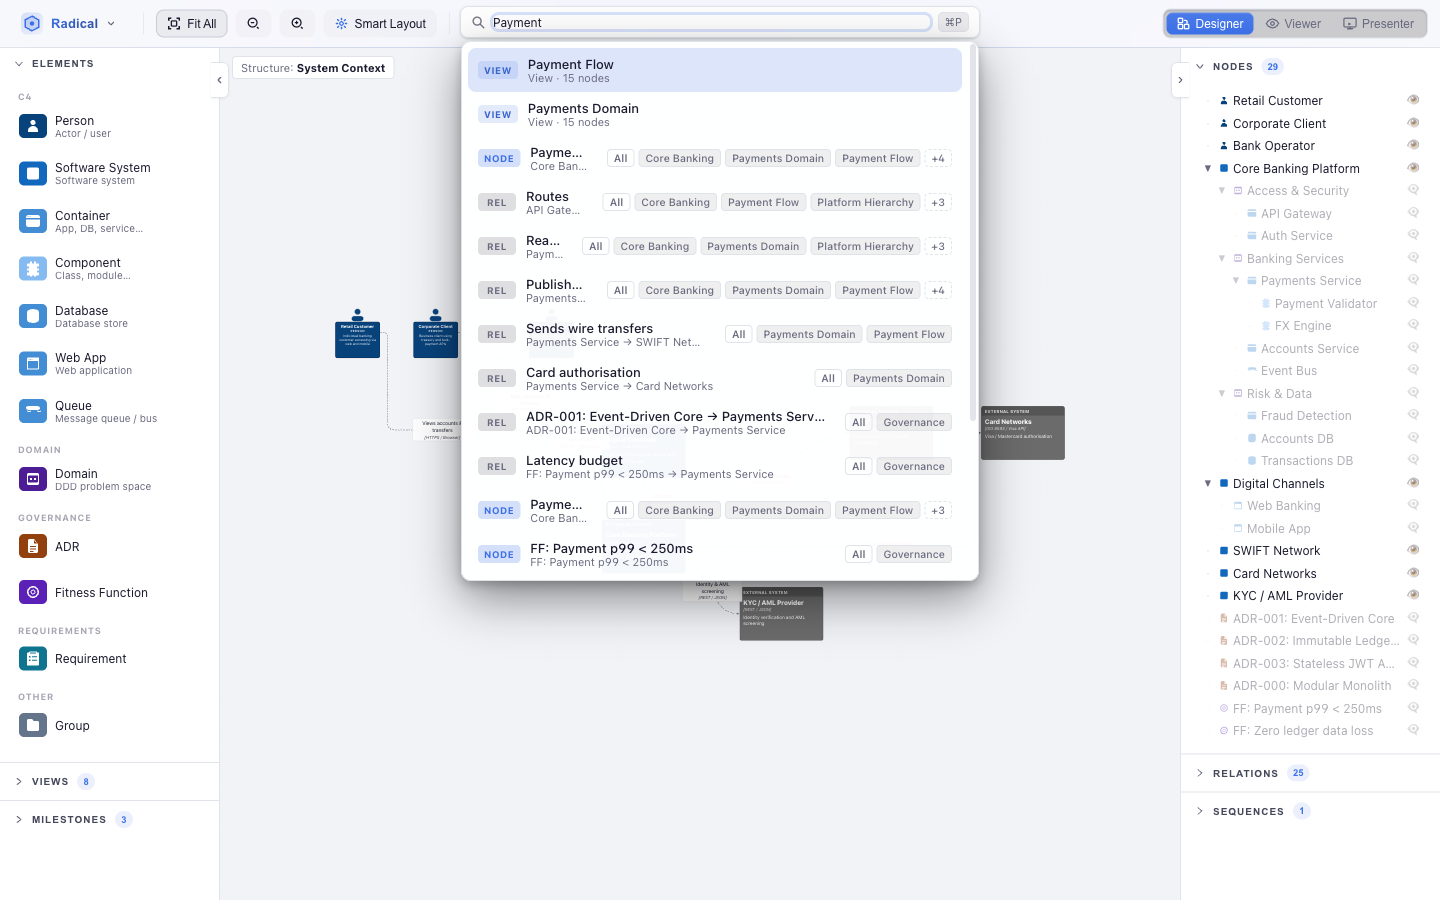1440x900 pixels.
Task: Click the zoom in magnifier icon
Action: coord(297,23)
